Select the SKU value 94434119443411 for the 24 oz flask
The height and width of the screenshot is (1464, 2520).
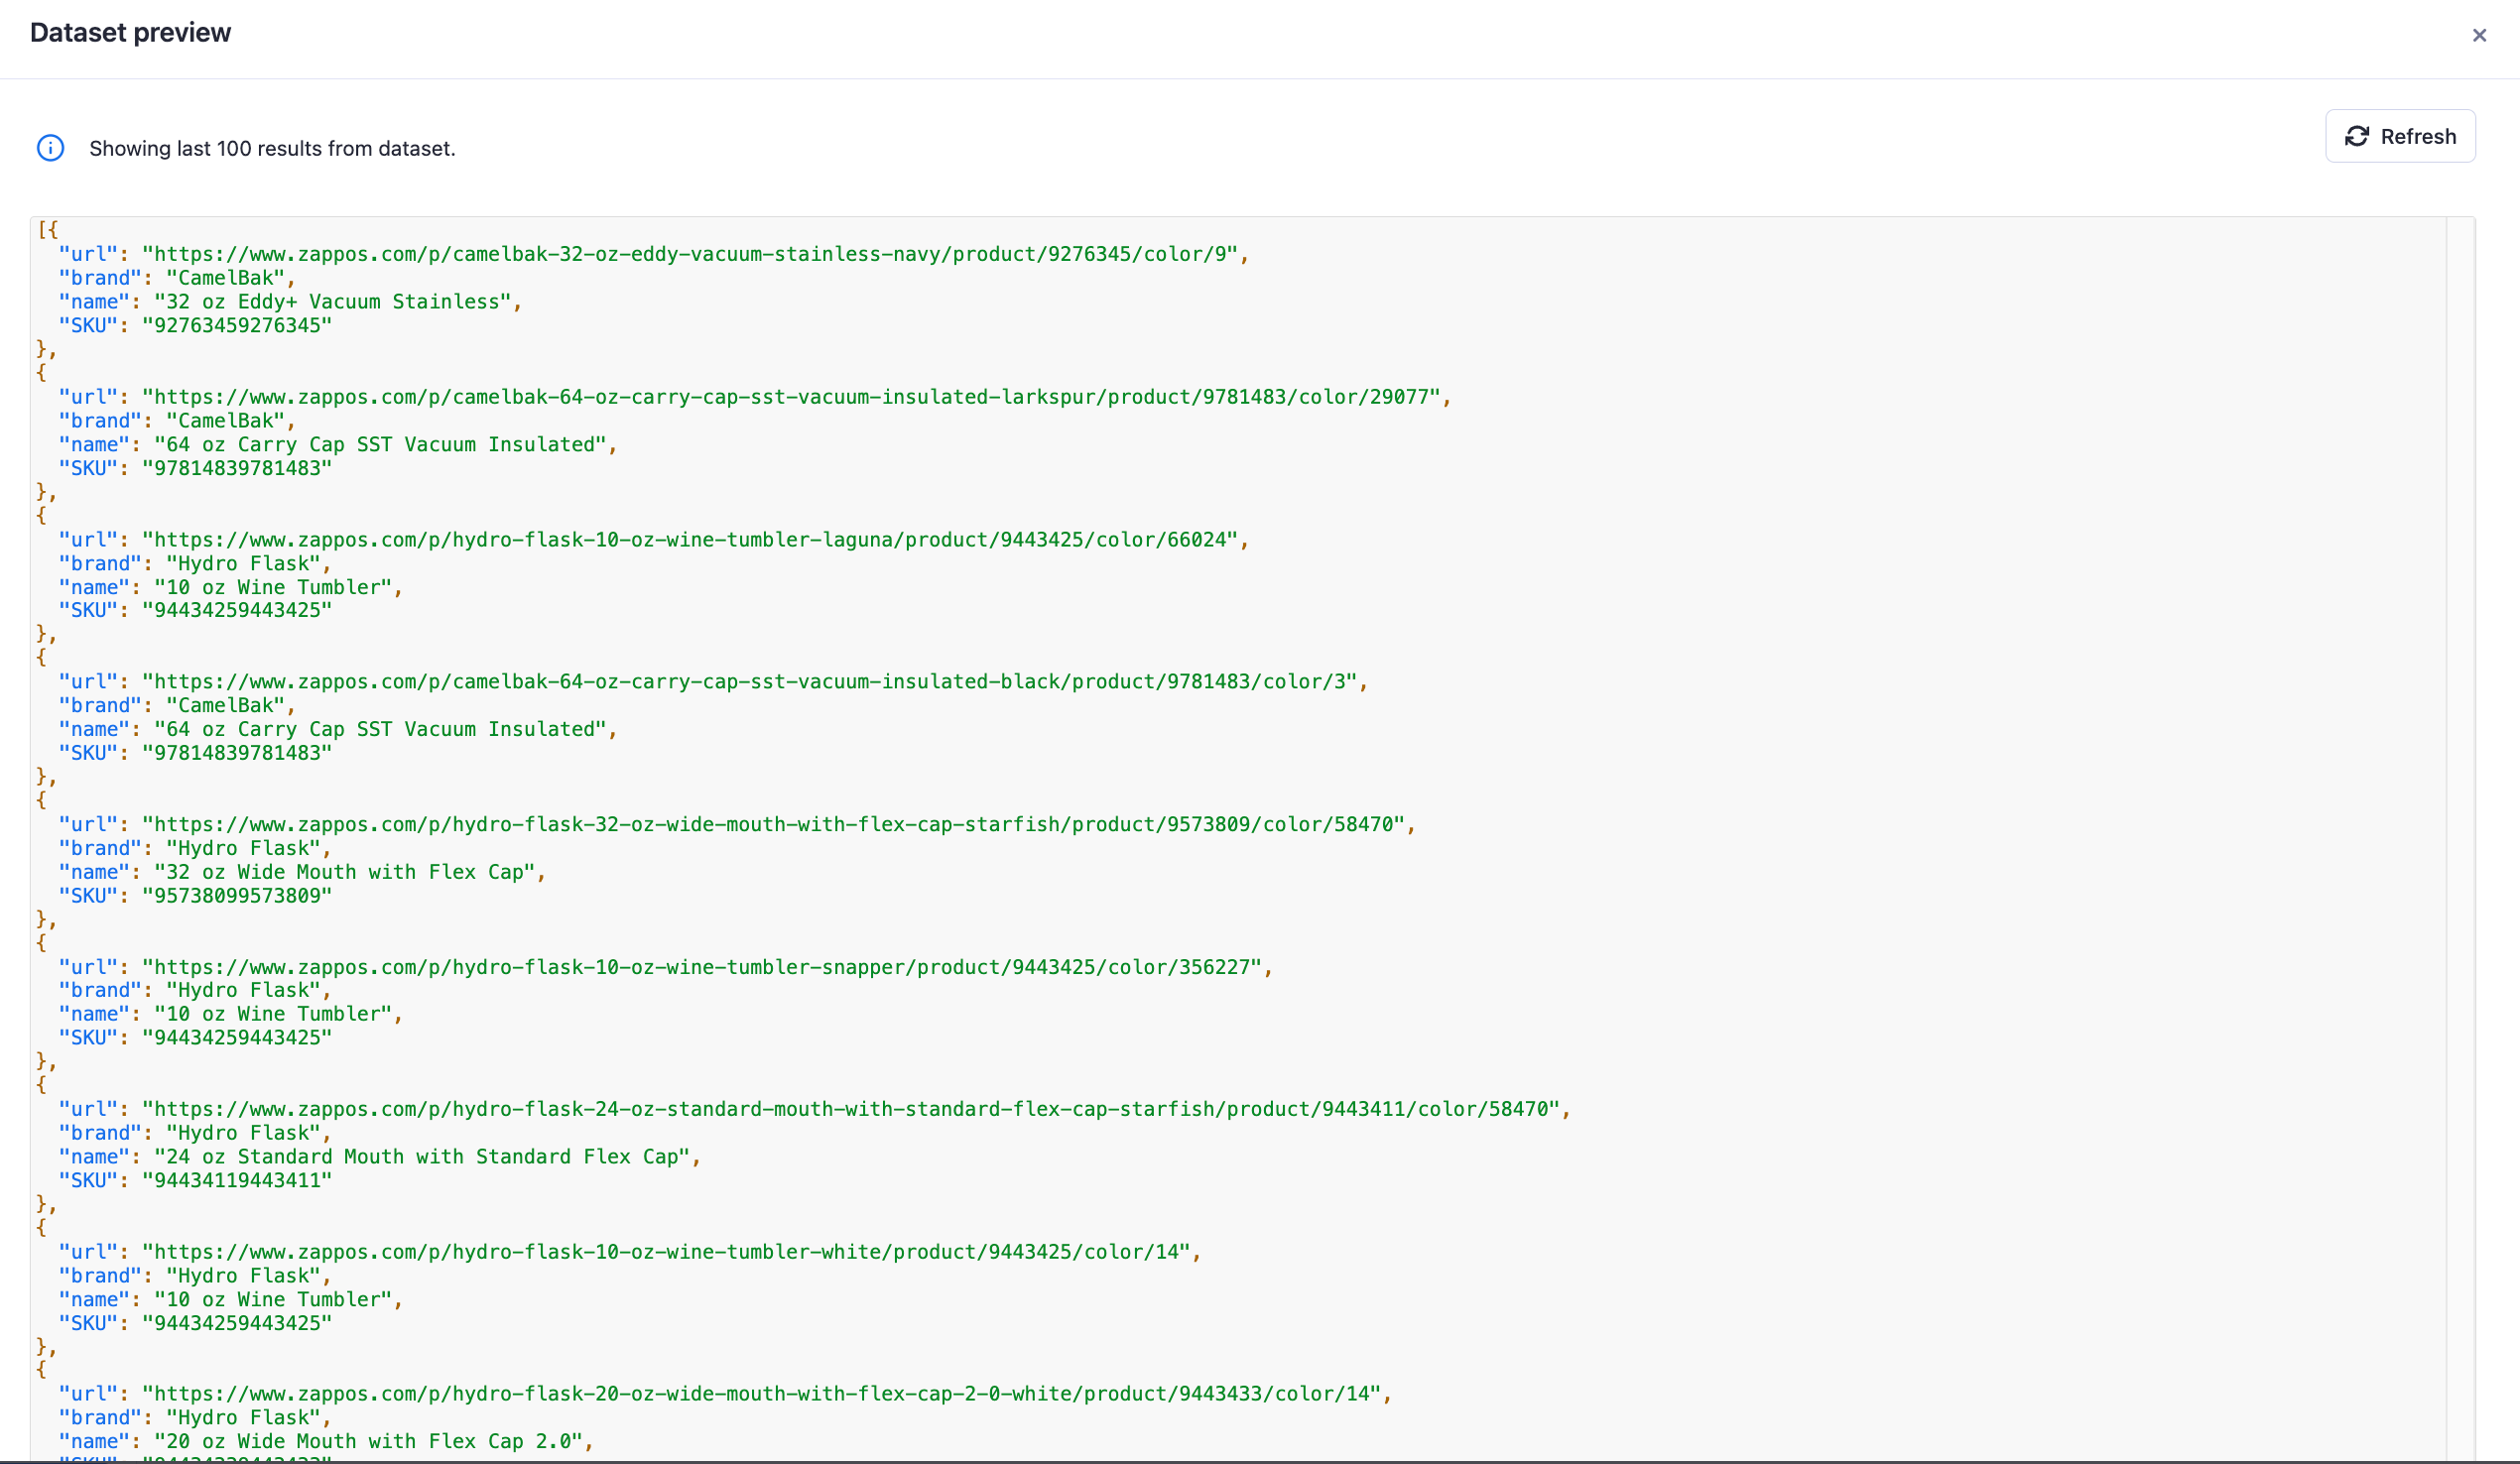[238, 1180]
